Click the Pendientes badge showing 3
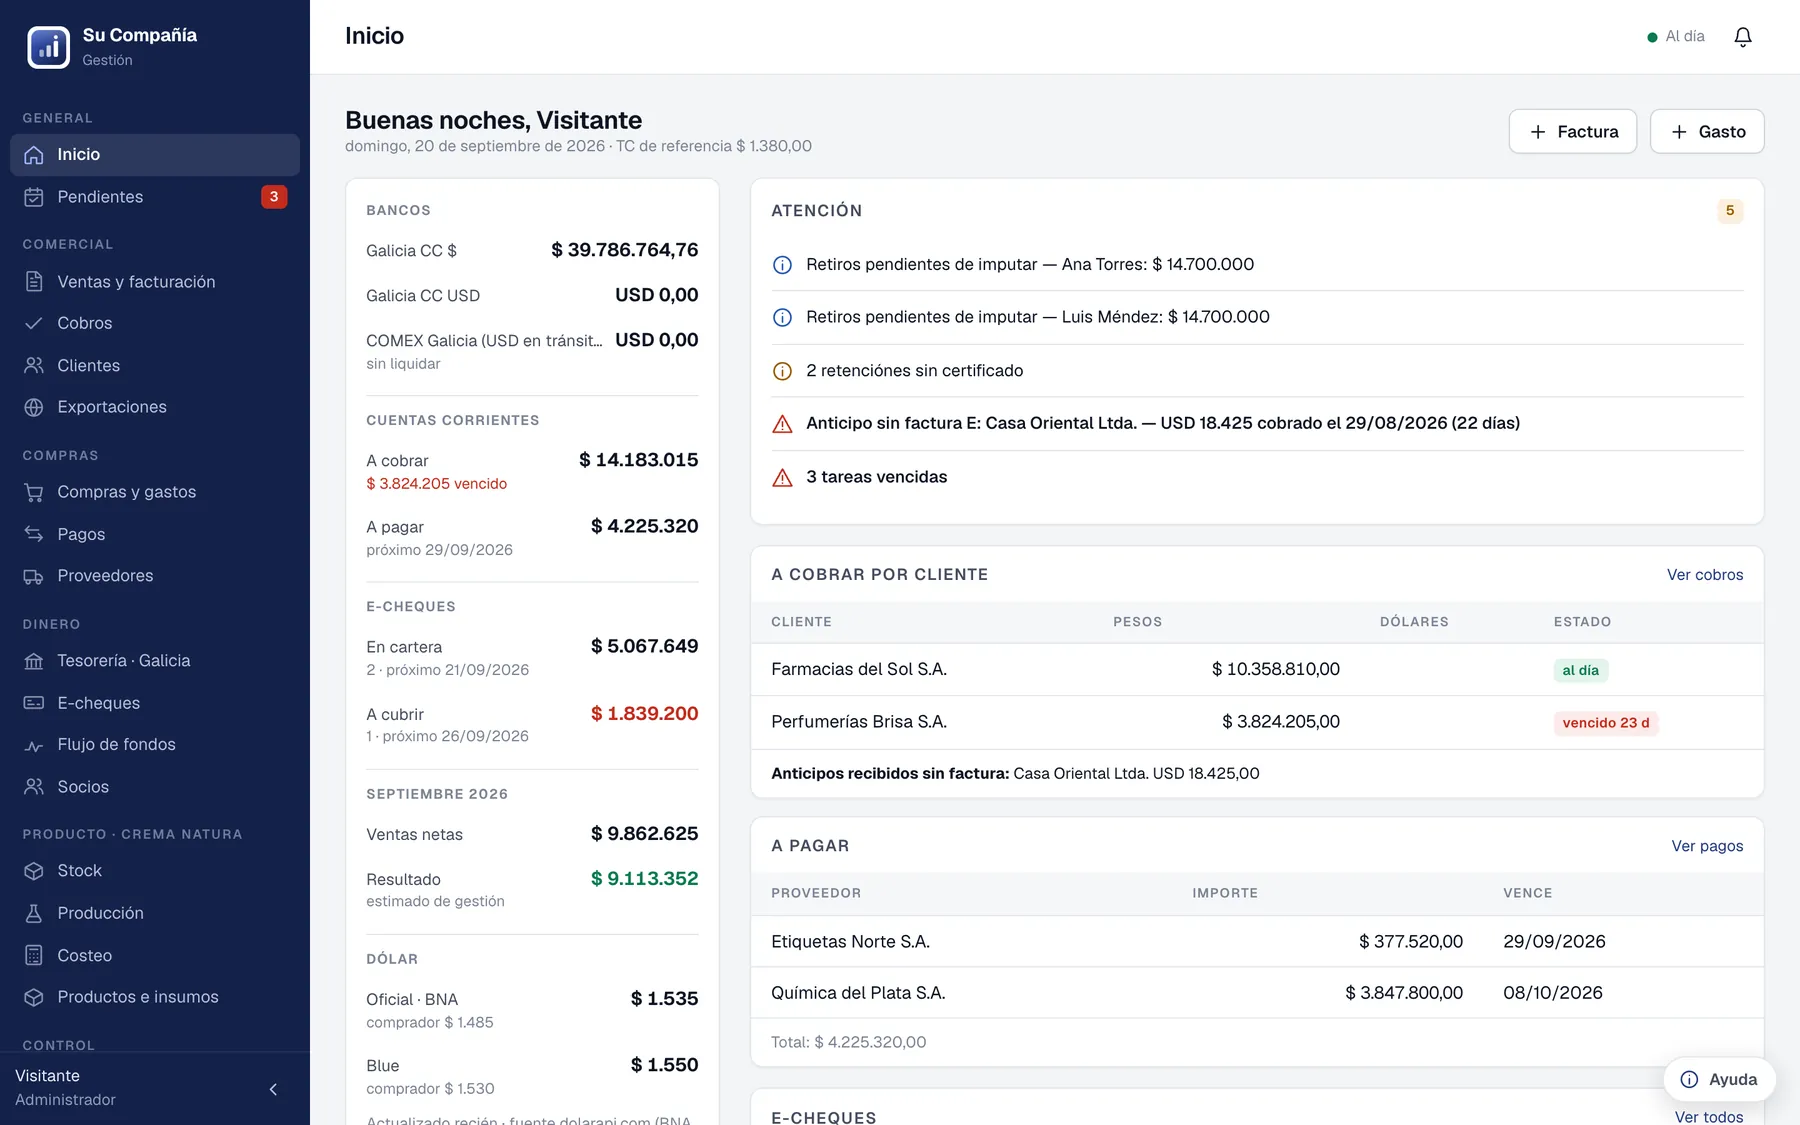The image size is (1800, 1125). point(274,197)
